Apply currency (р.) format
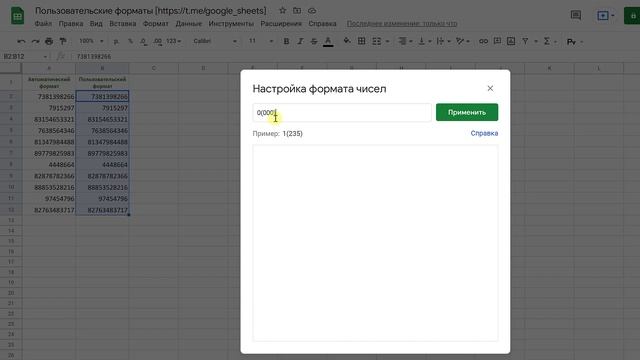 point(116,41)
